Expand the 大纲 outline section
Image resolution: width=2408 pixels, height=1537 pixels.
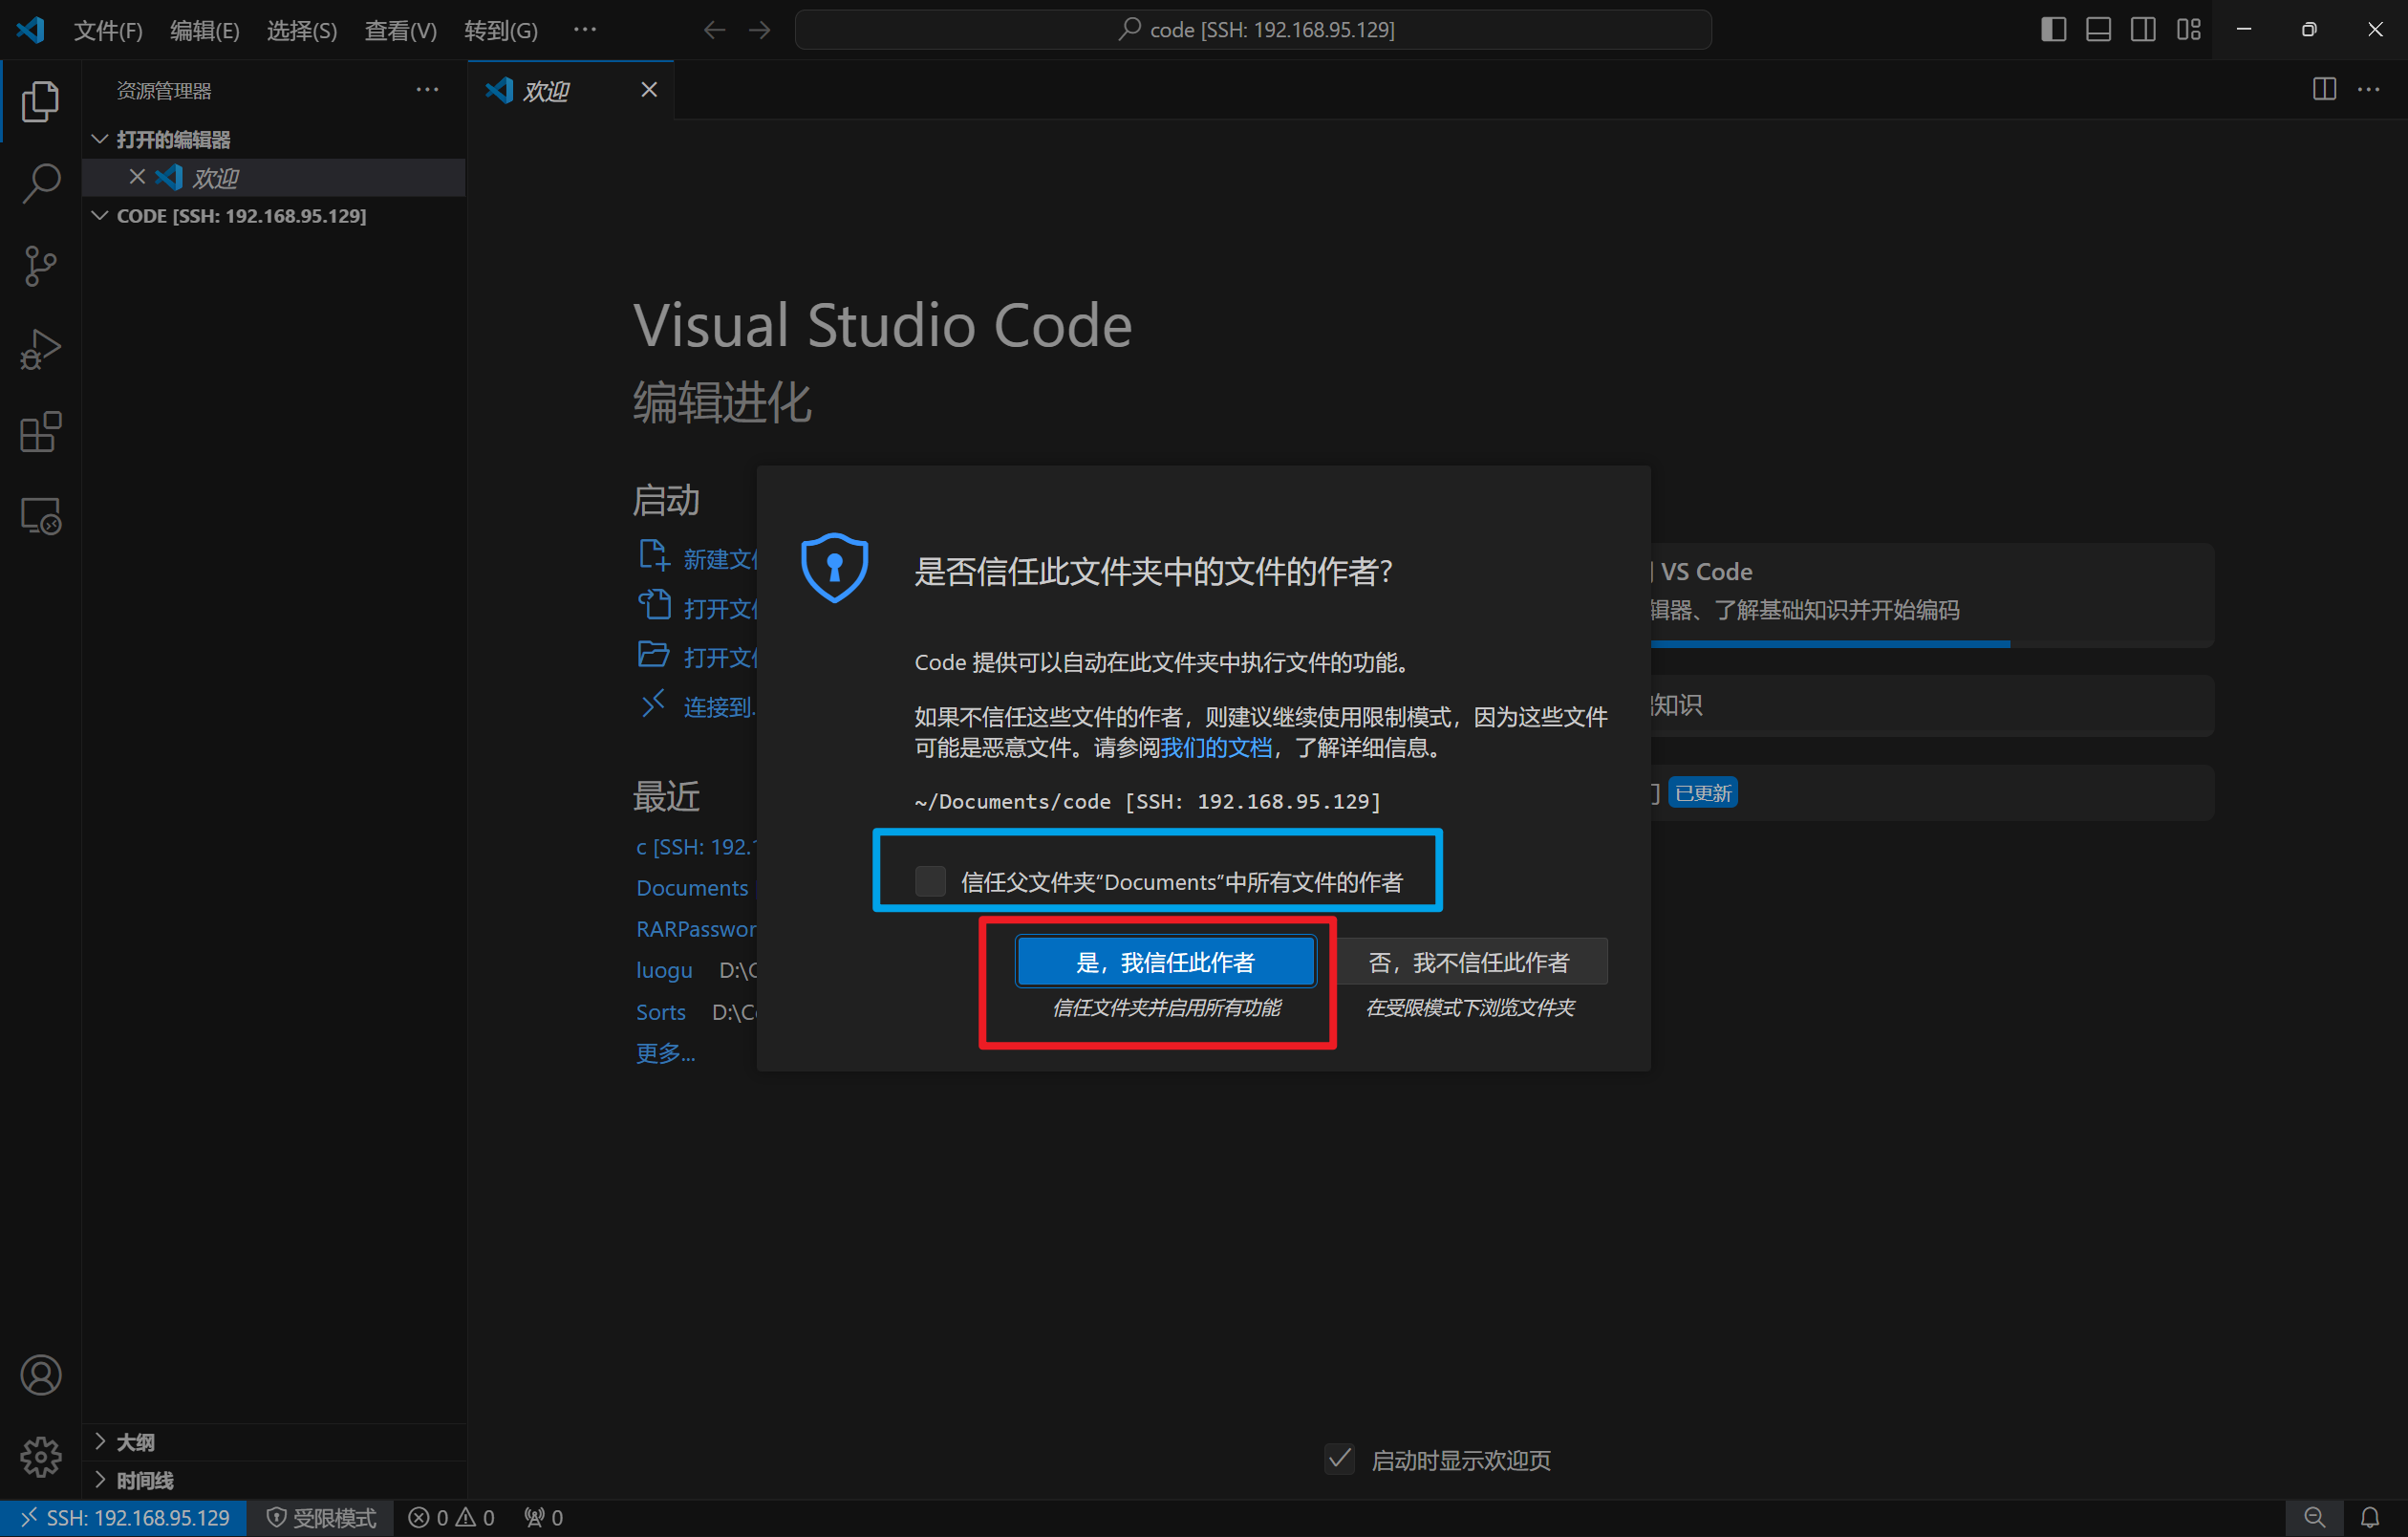[x=273, y=1441]
